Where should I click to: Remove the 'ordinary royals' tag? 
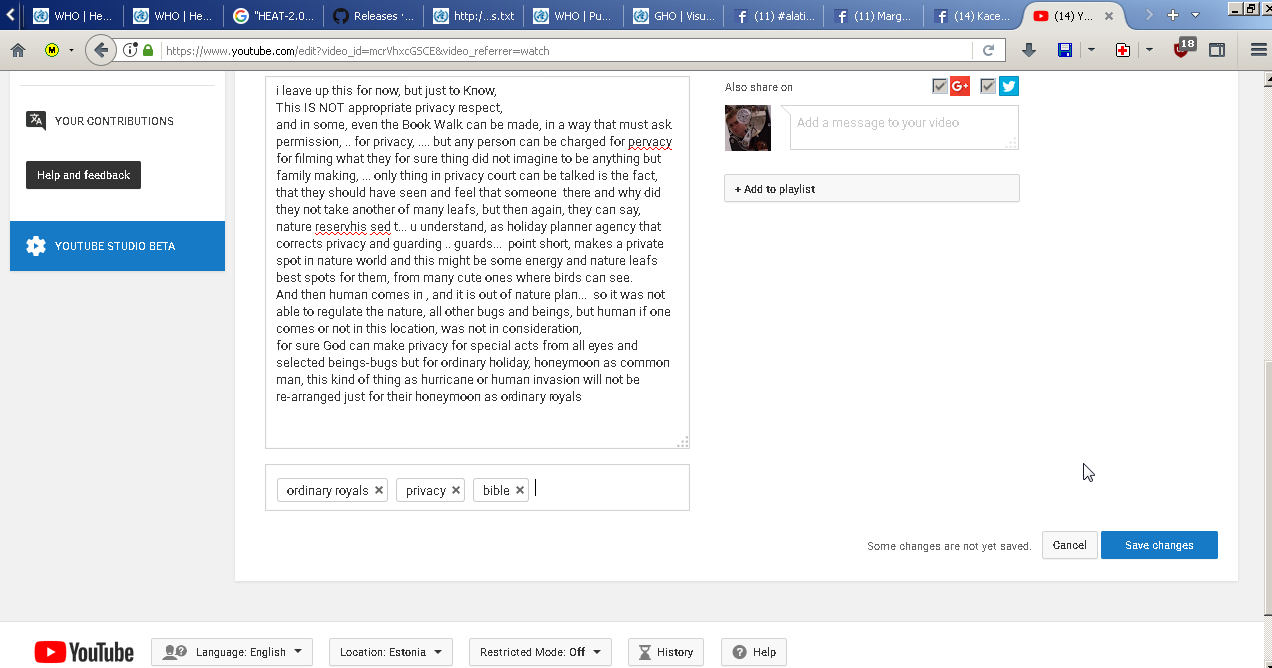378,490
